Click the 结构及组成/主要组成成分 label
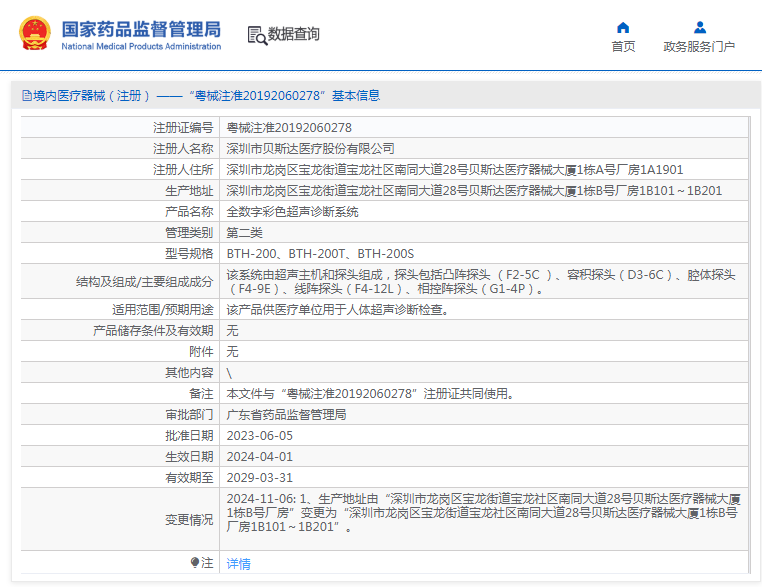Image resolution: width=762 pixels, height=587 pixels. [x=144, y=282]
